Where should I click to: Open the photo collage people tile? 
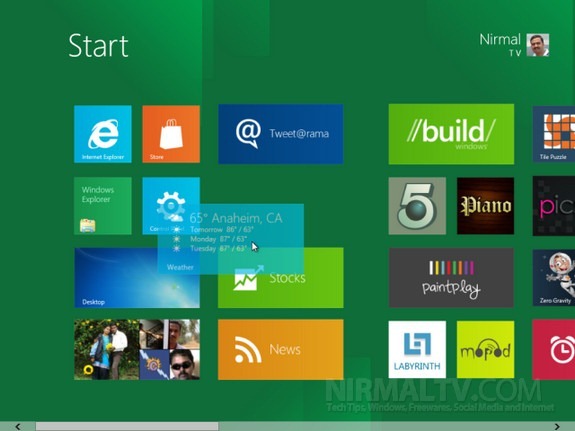pyautogui.click(x=137, y=349)
